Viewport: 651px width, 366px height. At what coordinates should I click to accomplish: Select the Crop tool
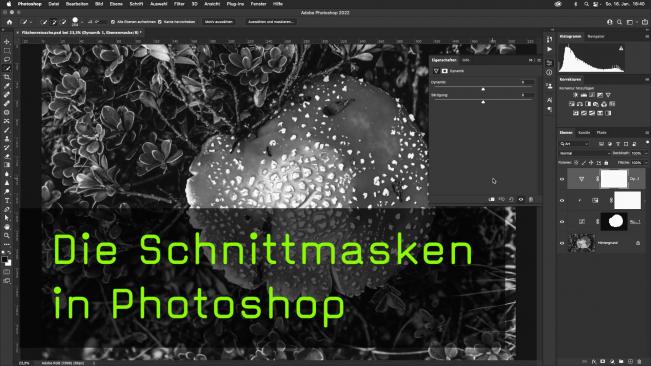[x=7, y=77]
